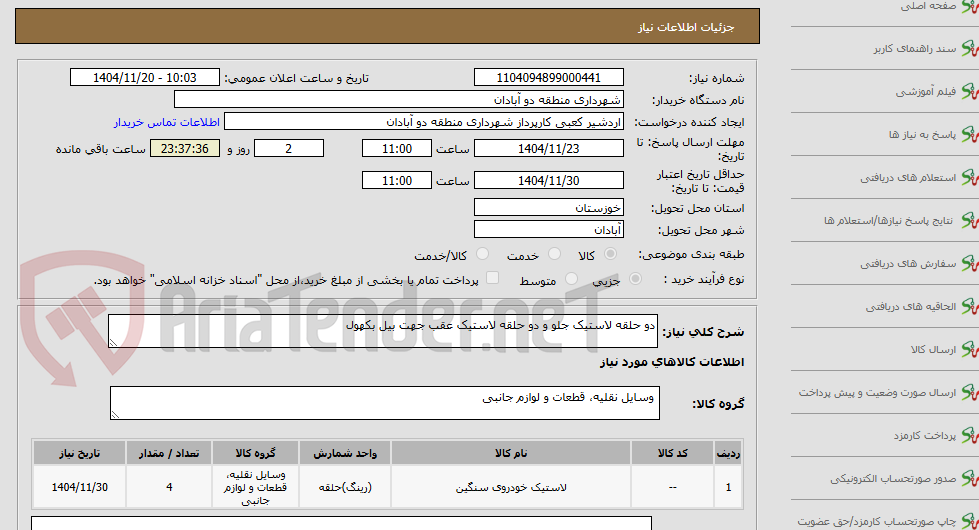Go to پاسخ به نیاز ها
The width and height of the screenshot is (979, 530).
coord(922,135)
